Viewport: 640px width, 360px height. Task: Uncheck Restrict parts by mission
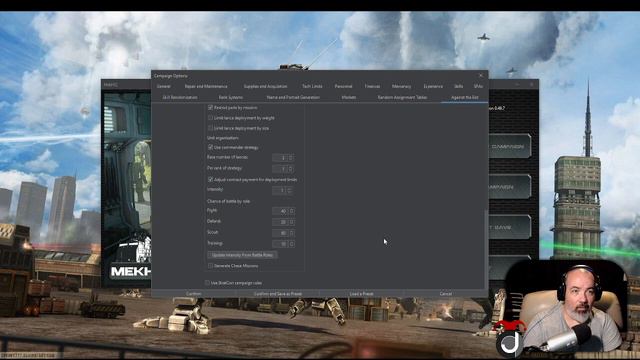[x=211, y=108]
